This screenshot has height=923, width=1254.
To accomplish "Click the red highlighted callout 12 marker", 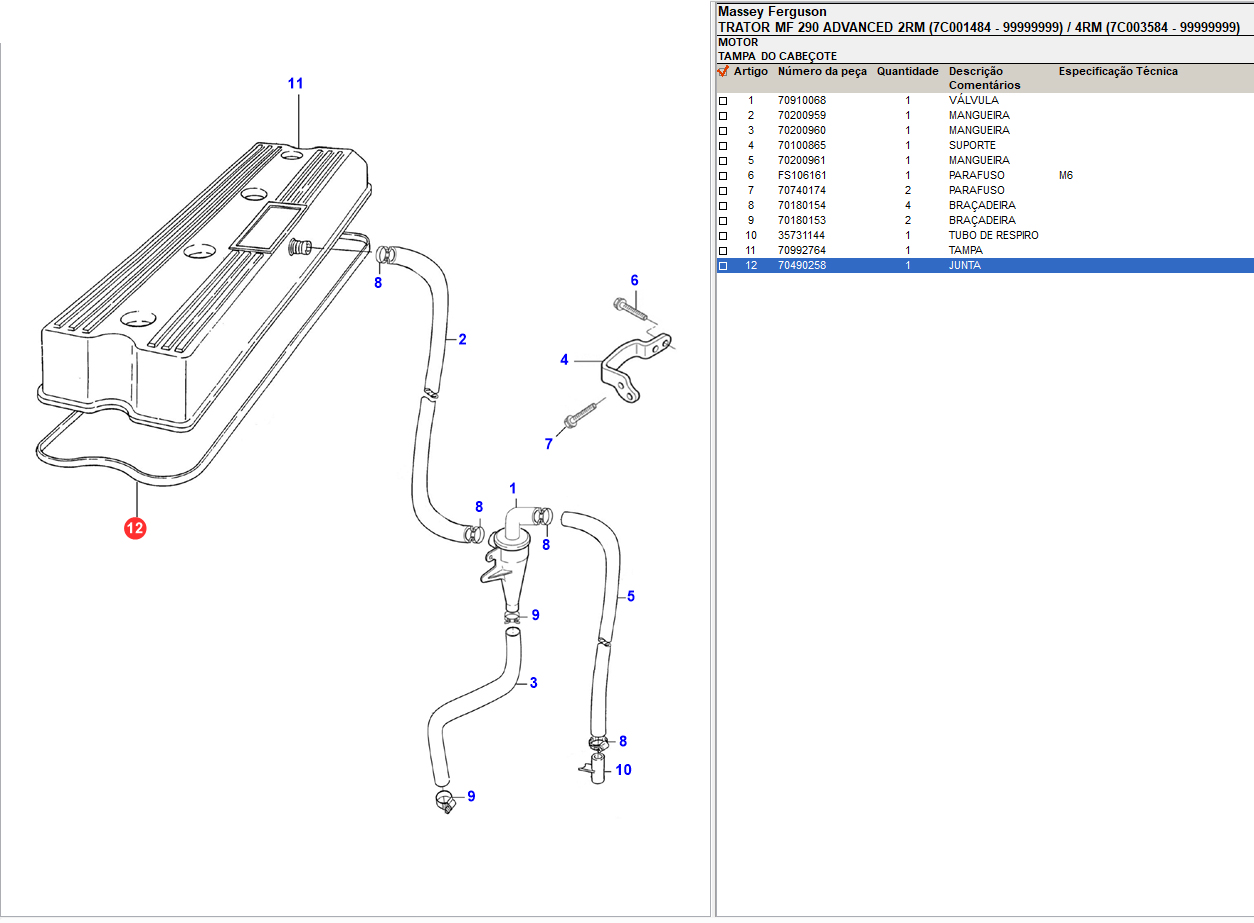I will pos(135,528).
